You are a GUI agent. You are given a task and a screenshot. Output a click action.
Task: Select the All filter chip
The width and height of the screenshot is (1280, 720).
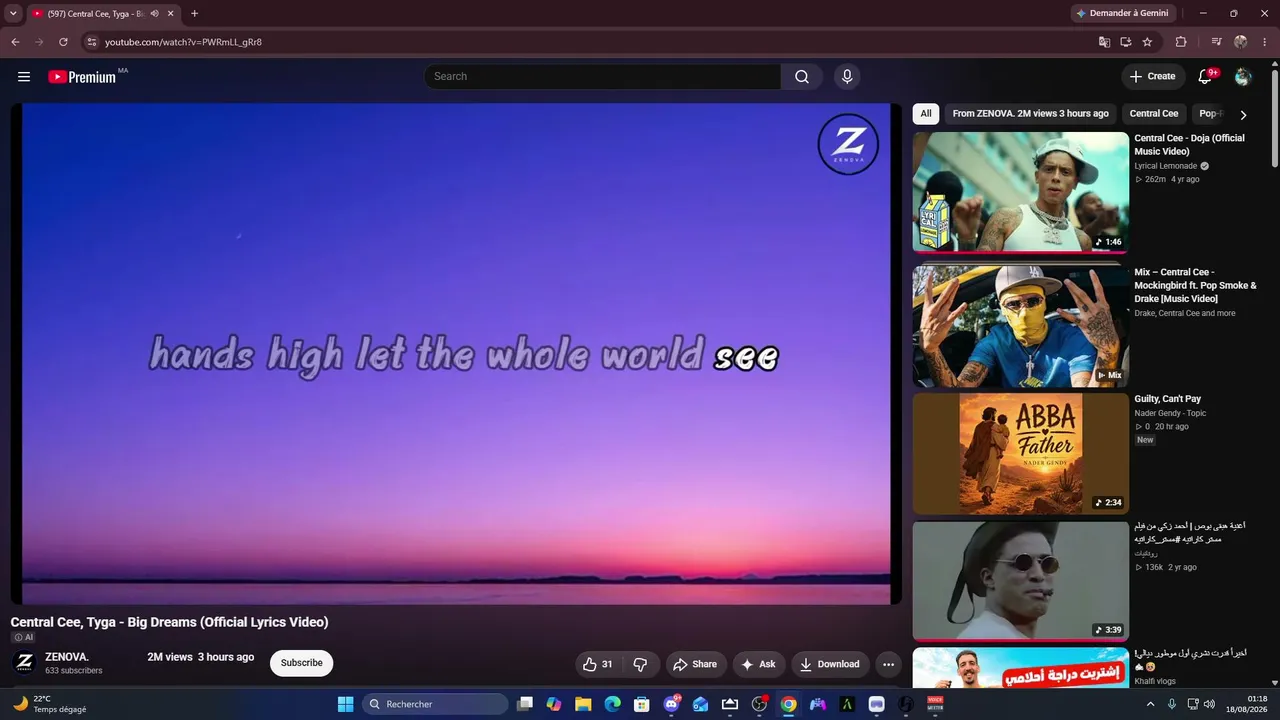click(x=926, y=114)
